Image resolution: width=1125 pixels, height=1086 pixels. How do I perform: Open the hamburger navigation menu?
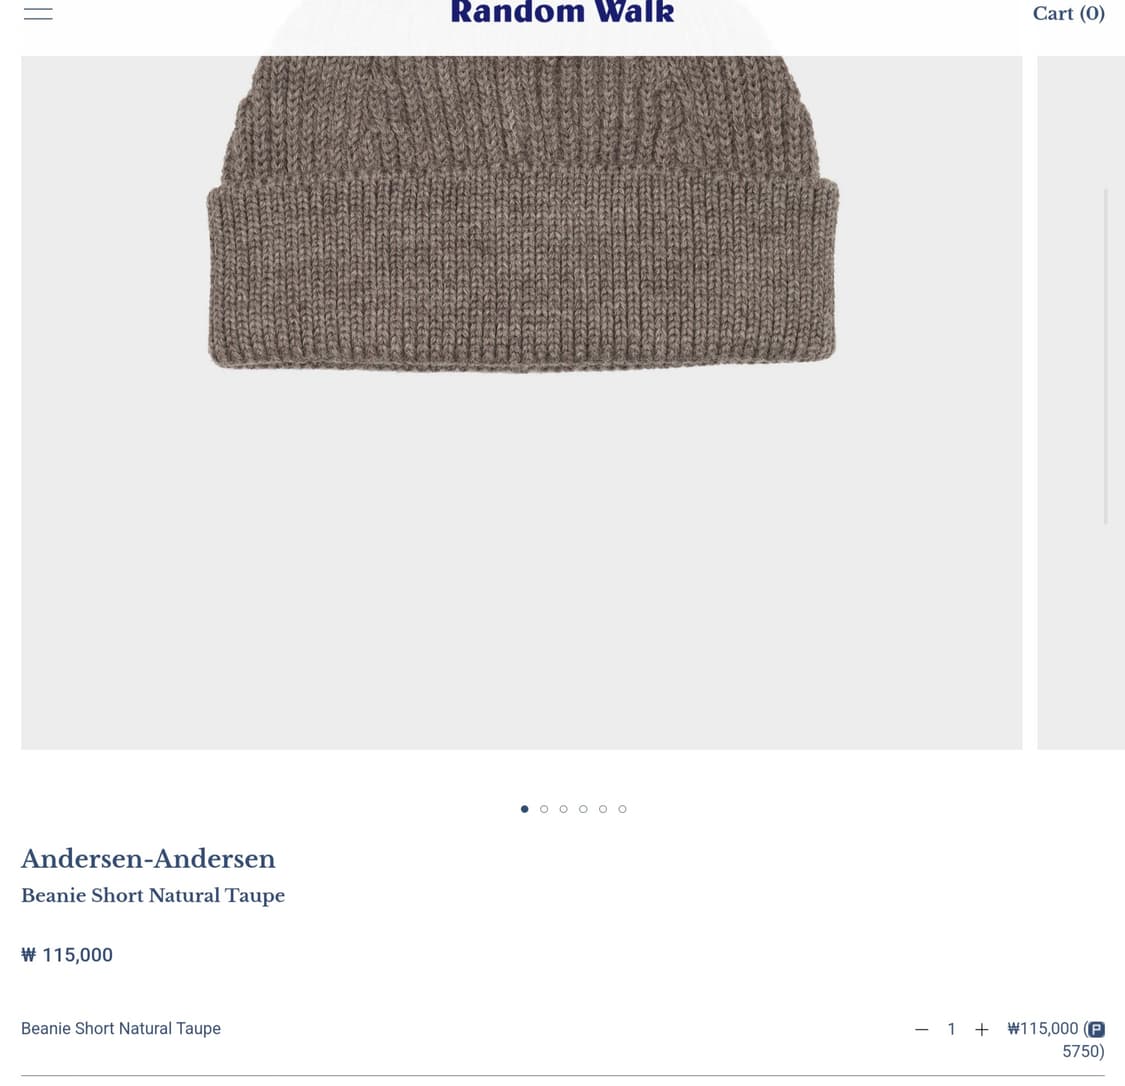[38, 13]
